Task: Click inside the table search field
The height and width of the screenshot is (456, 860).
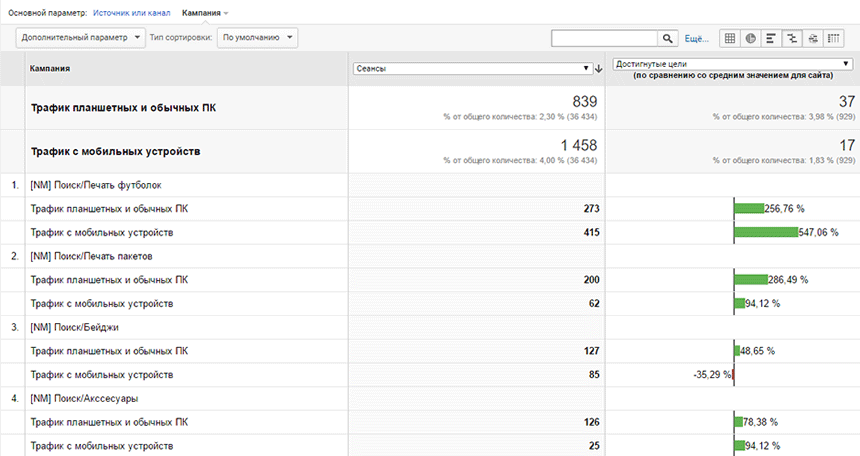Action: [604, 38]
